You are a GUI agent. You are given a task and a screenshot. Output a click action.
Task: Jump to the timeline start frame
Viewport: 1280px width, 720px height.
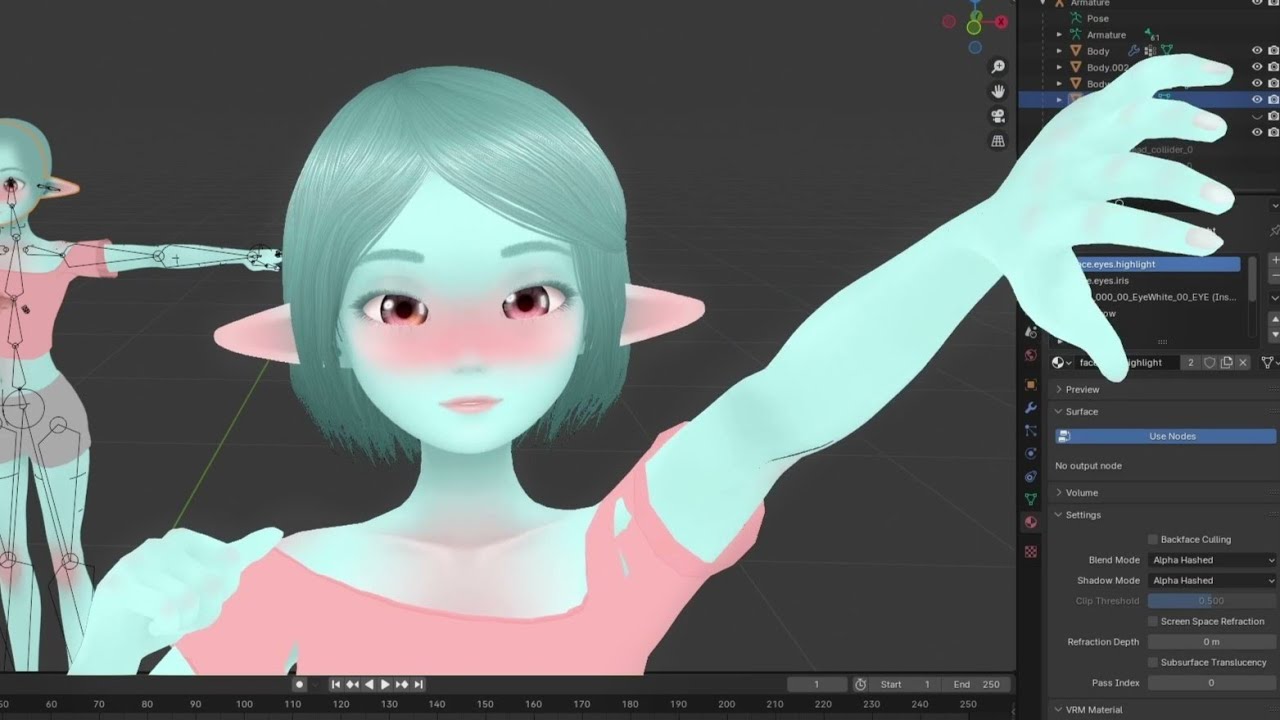tap(336, 684)
